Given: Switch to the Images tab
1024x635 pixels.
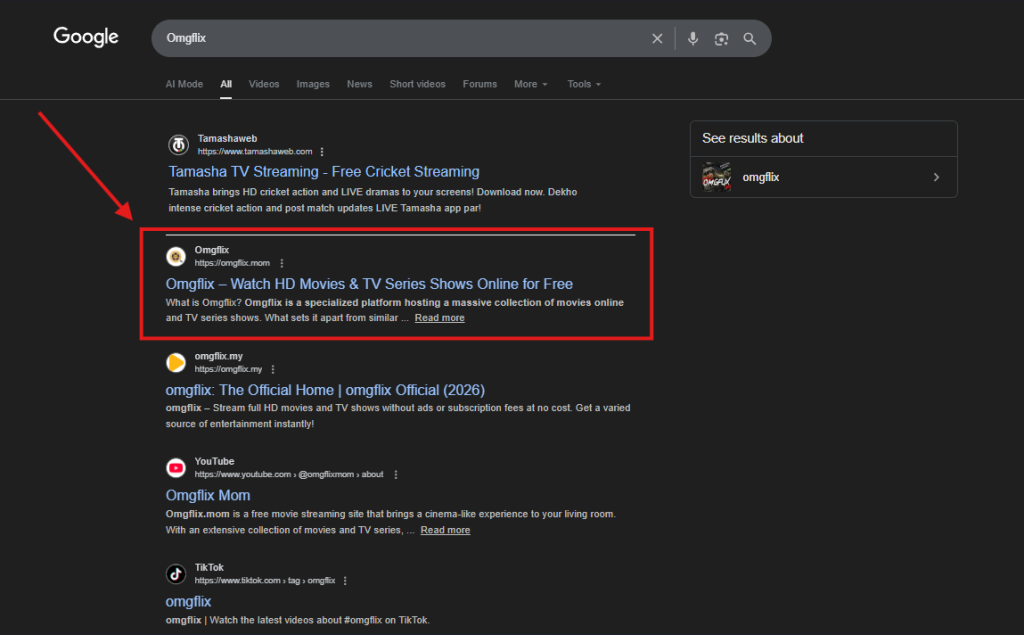Looking at the screenshot, I should pos(313,84).
